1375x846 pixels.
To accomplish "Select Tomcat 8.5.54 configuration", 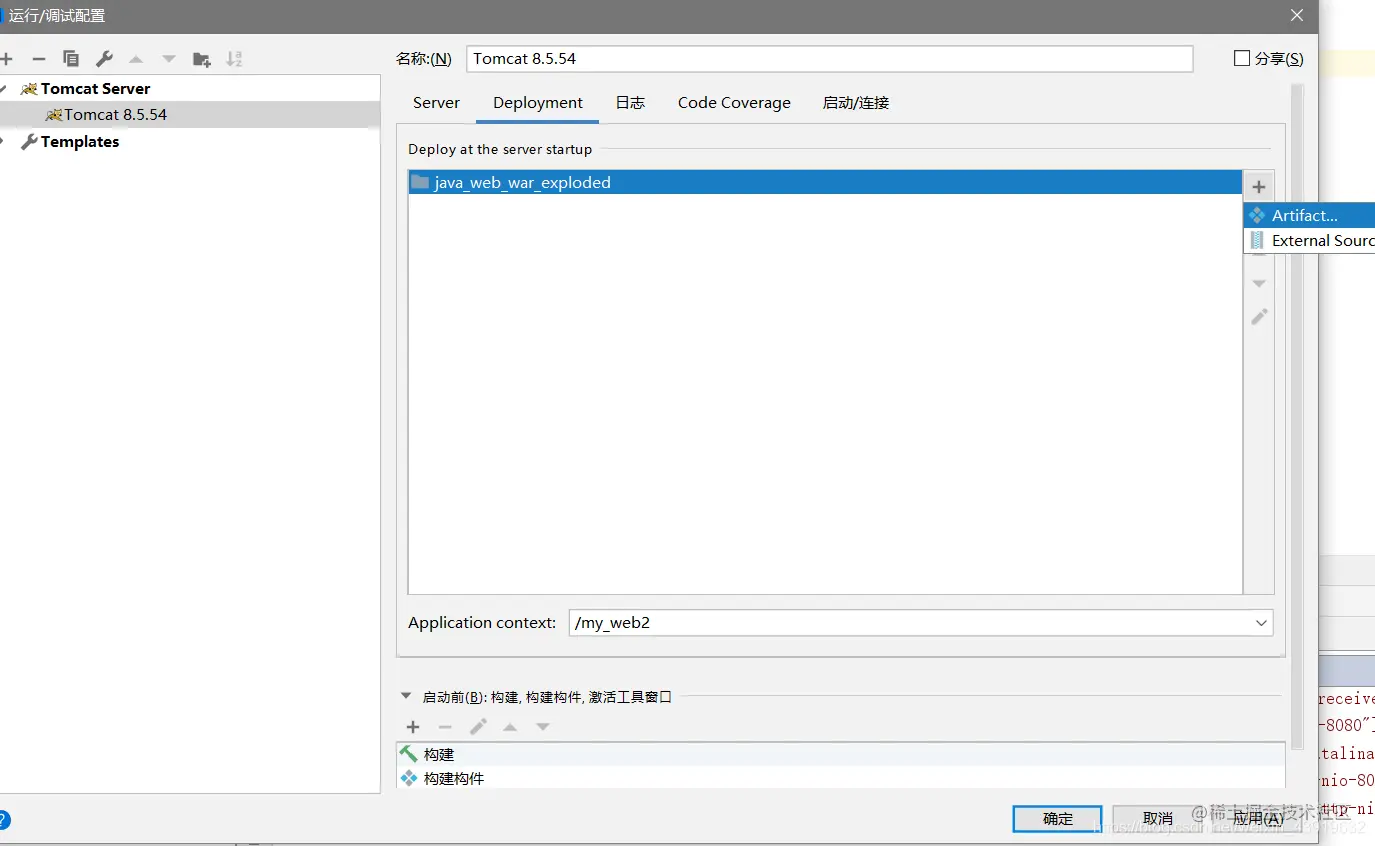I will [190, 115].
